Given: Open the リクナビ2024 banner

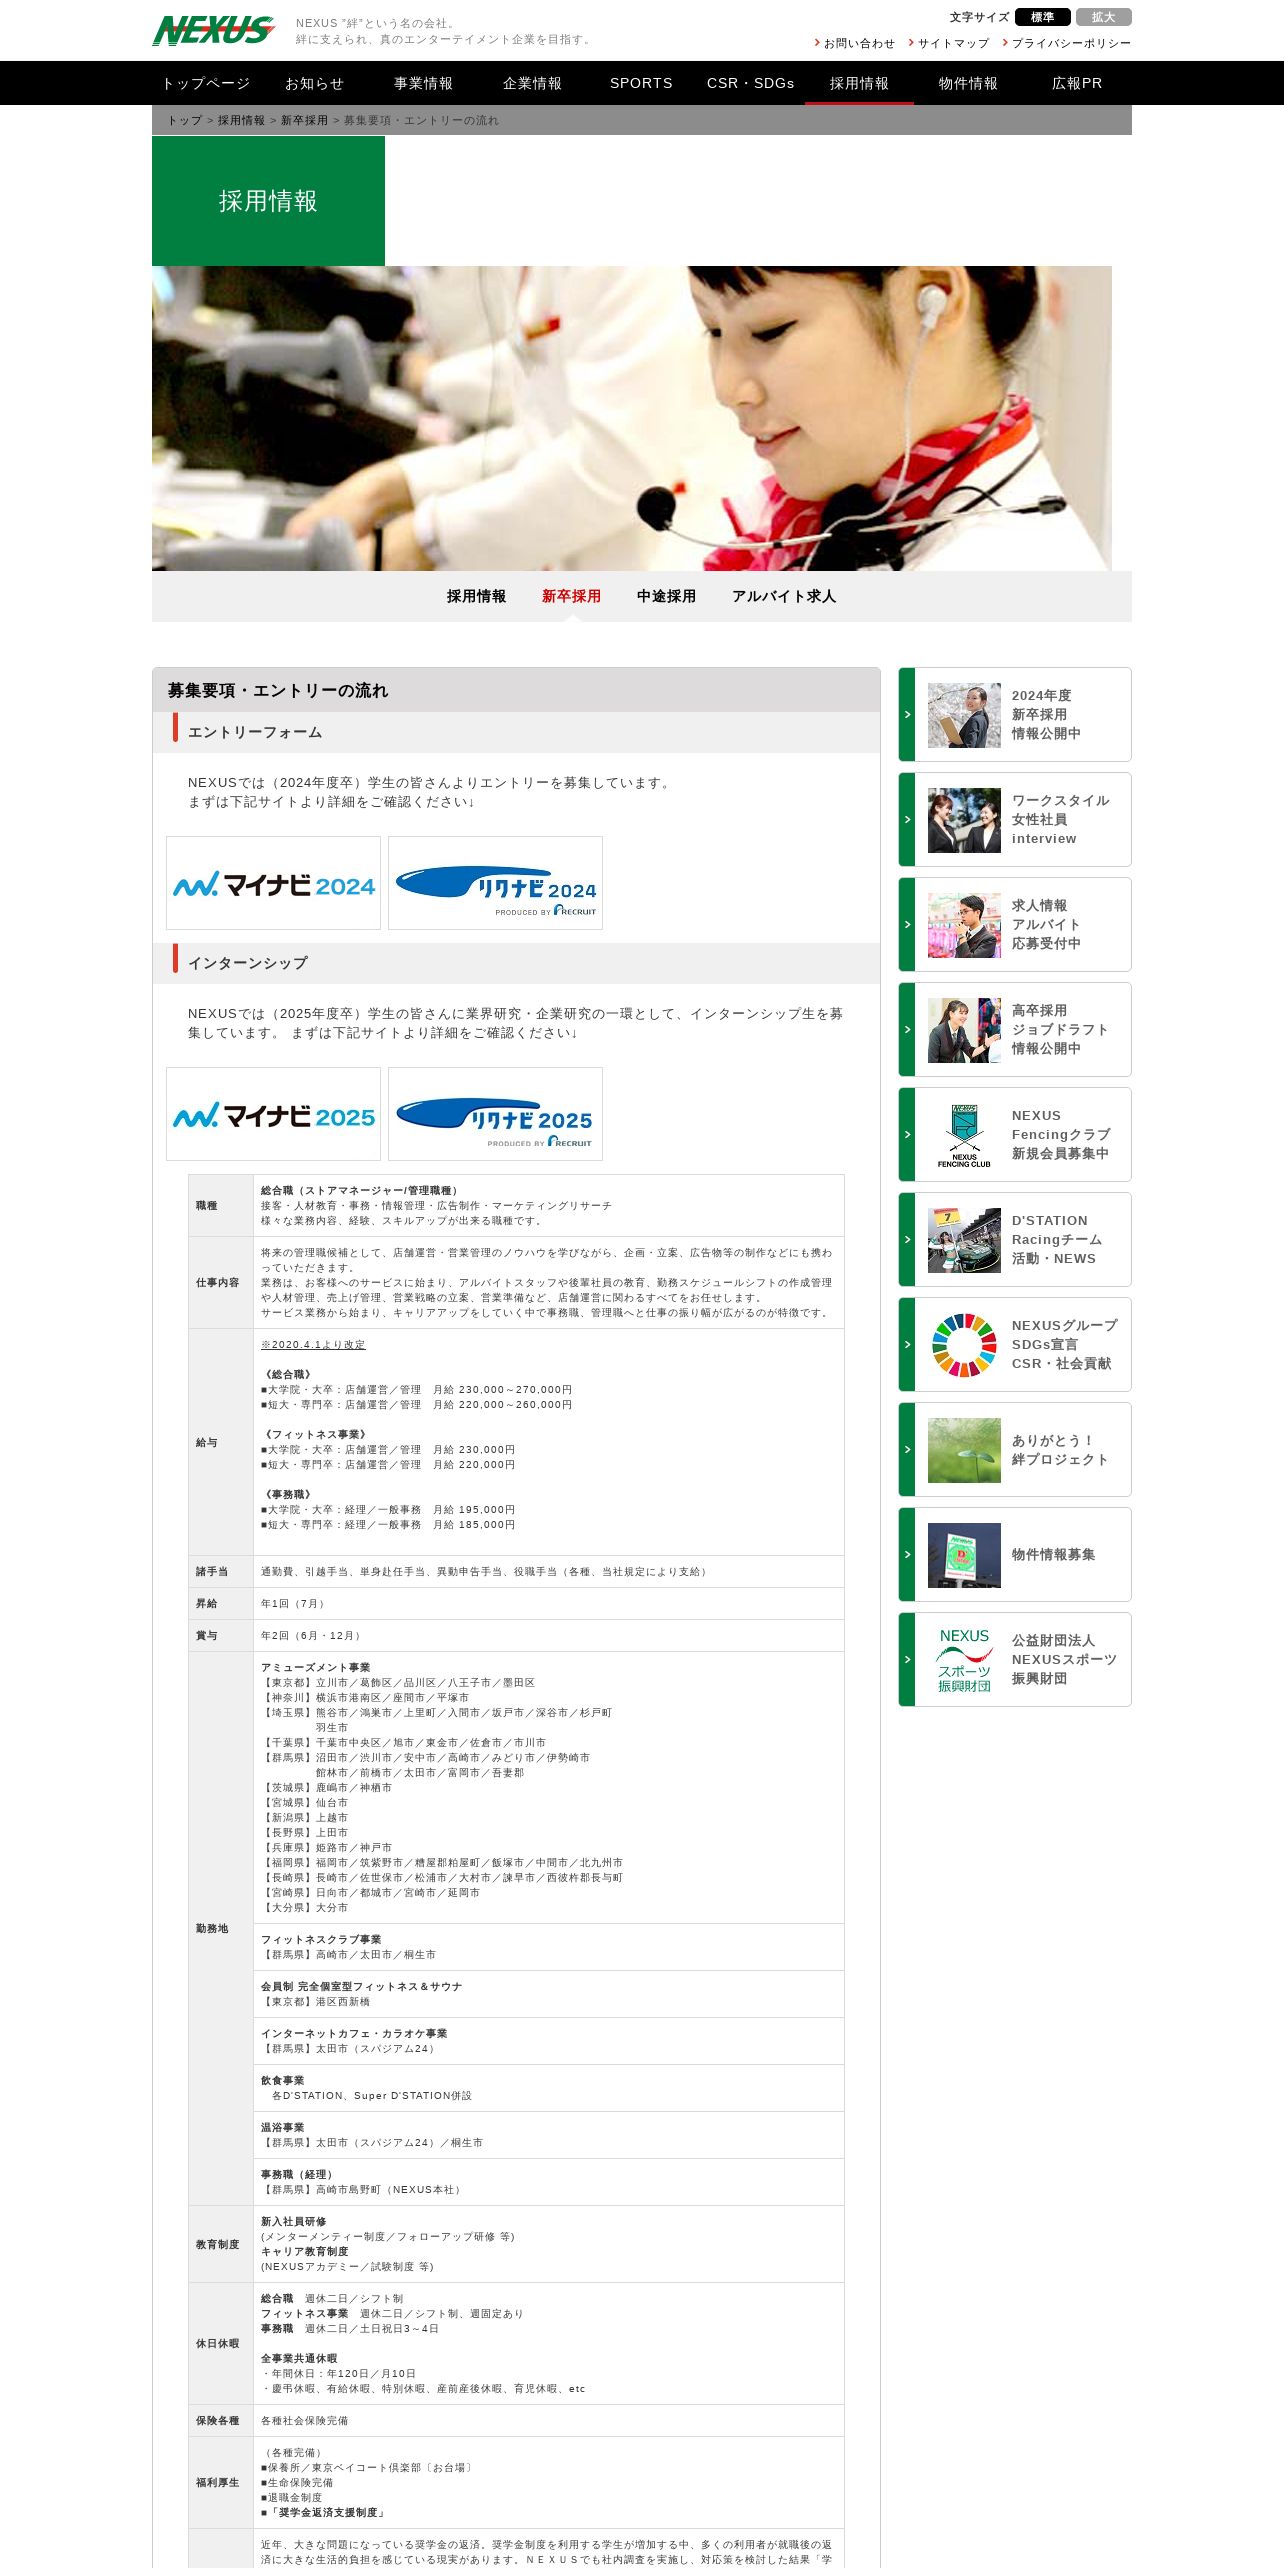Looking at the screenshot, I should (x=496, y=883).
